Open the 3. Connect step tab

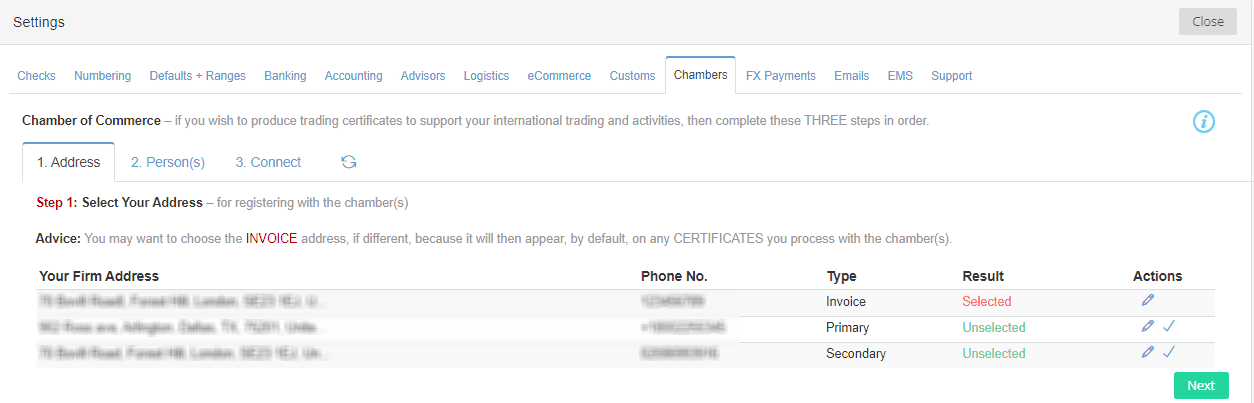click(x=268, y=162)
